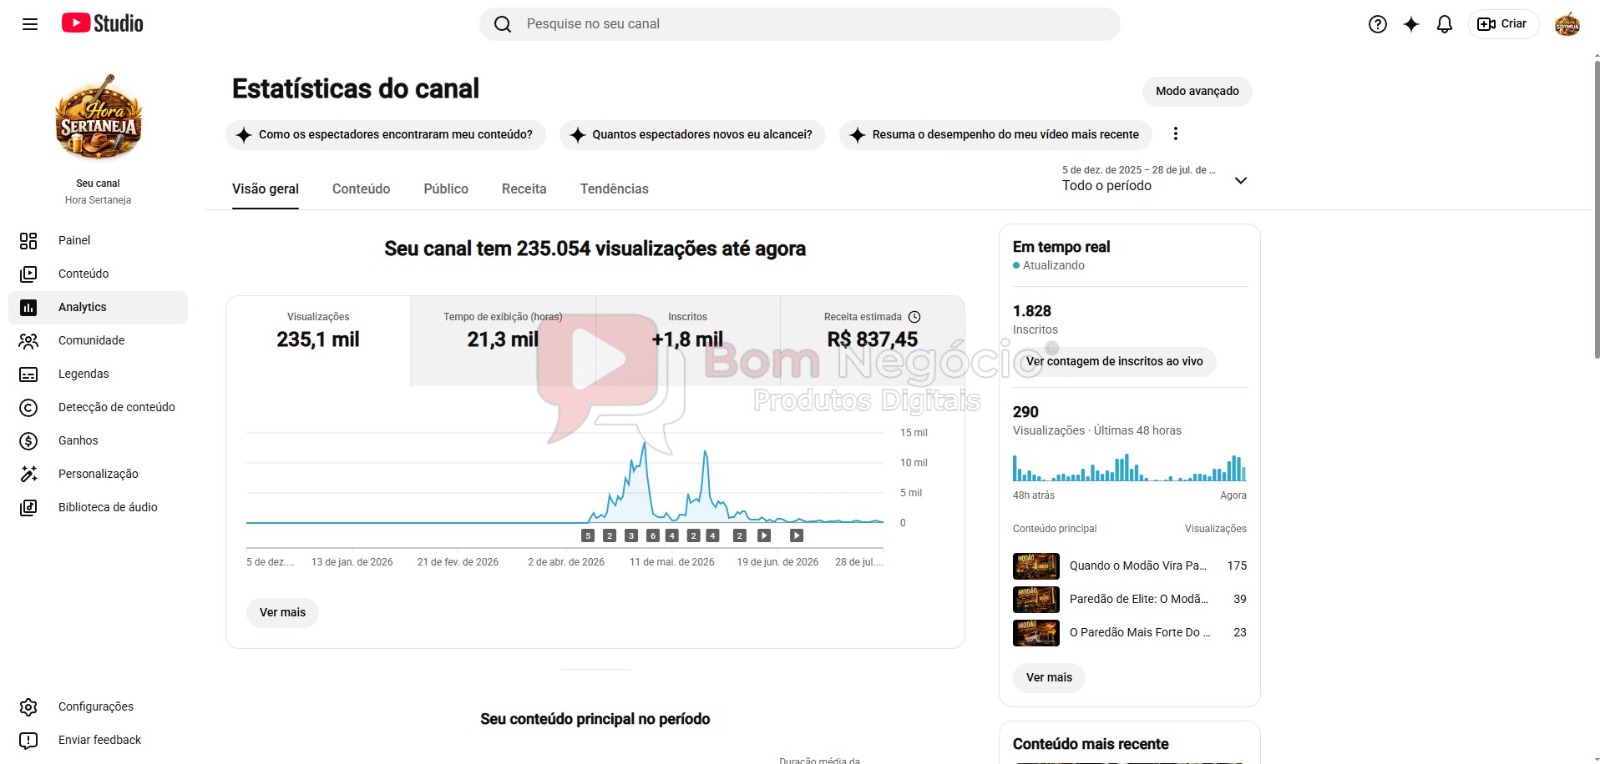Select the Inscritos metric card

click(688, 340)
